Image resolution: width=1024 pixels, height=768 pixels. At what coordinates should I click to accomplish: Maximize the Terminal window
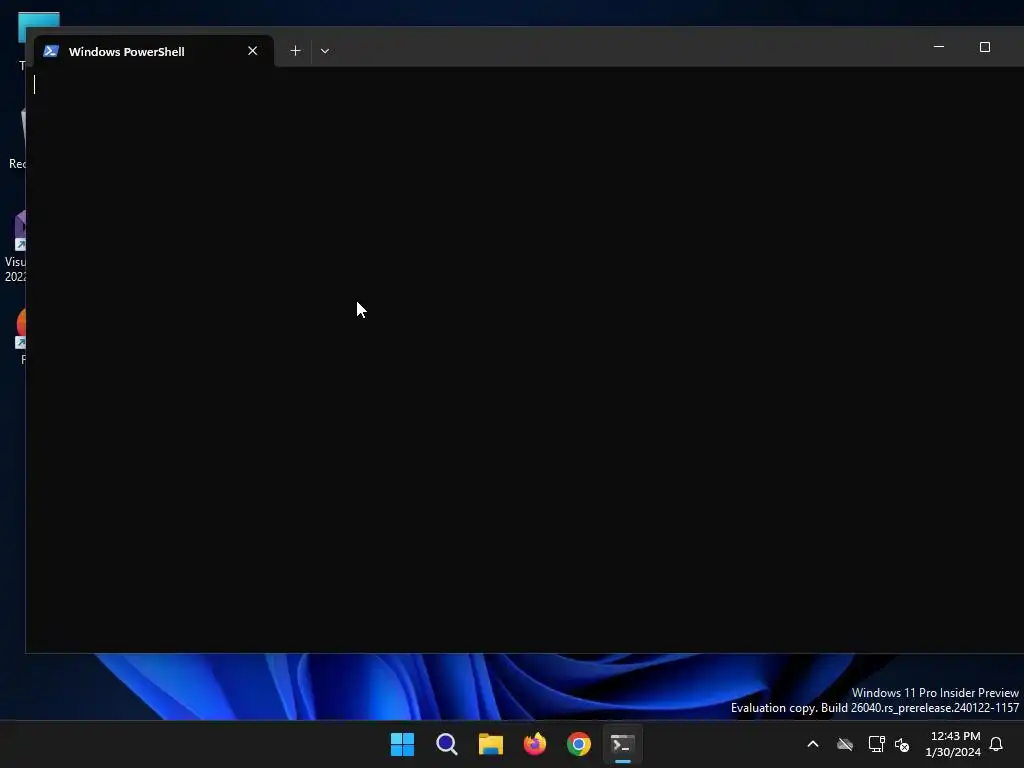point(985,47)
